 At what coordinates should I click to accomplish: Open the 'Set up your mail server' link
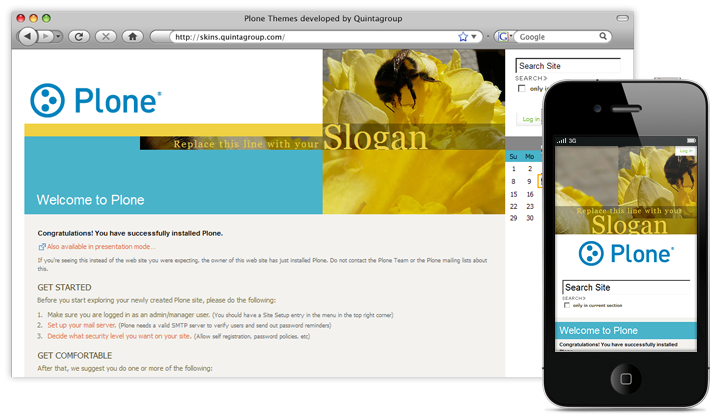coord(82,325)
